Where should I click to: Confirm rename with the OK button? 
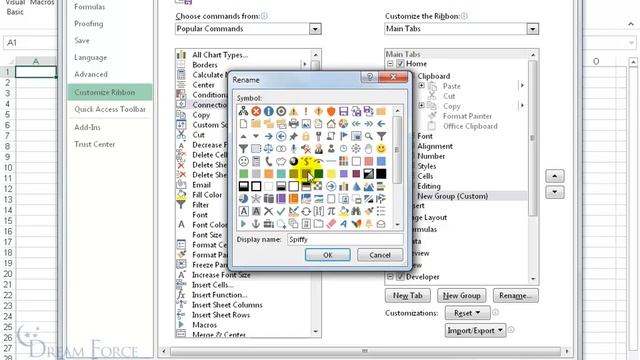[x=327, y=255]
